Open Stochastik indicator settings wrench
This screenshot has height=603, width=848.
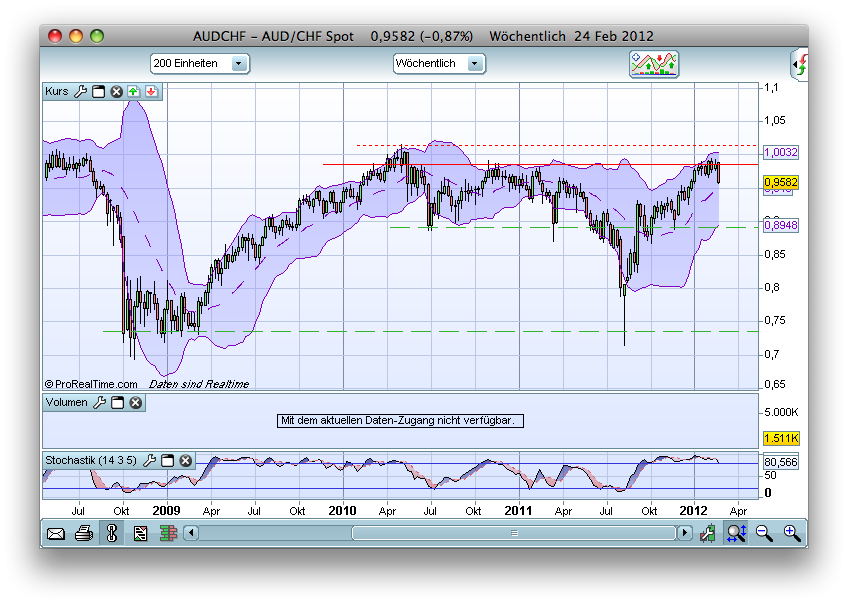click(149, 460)
